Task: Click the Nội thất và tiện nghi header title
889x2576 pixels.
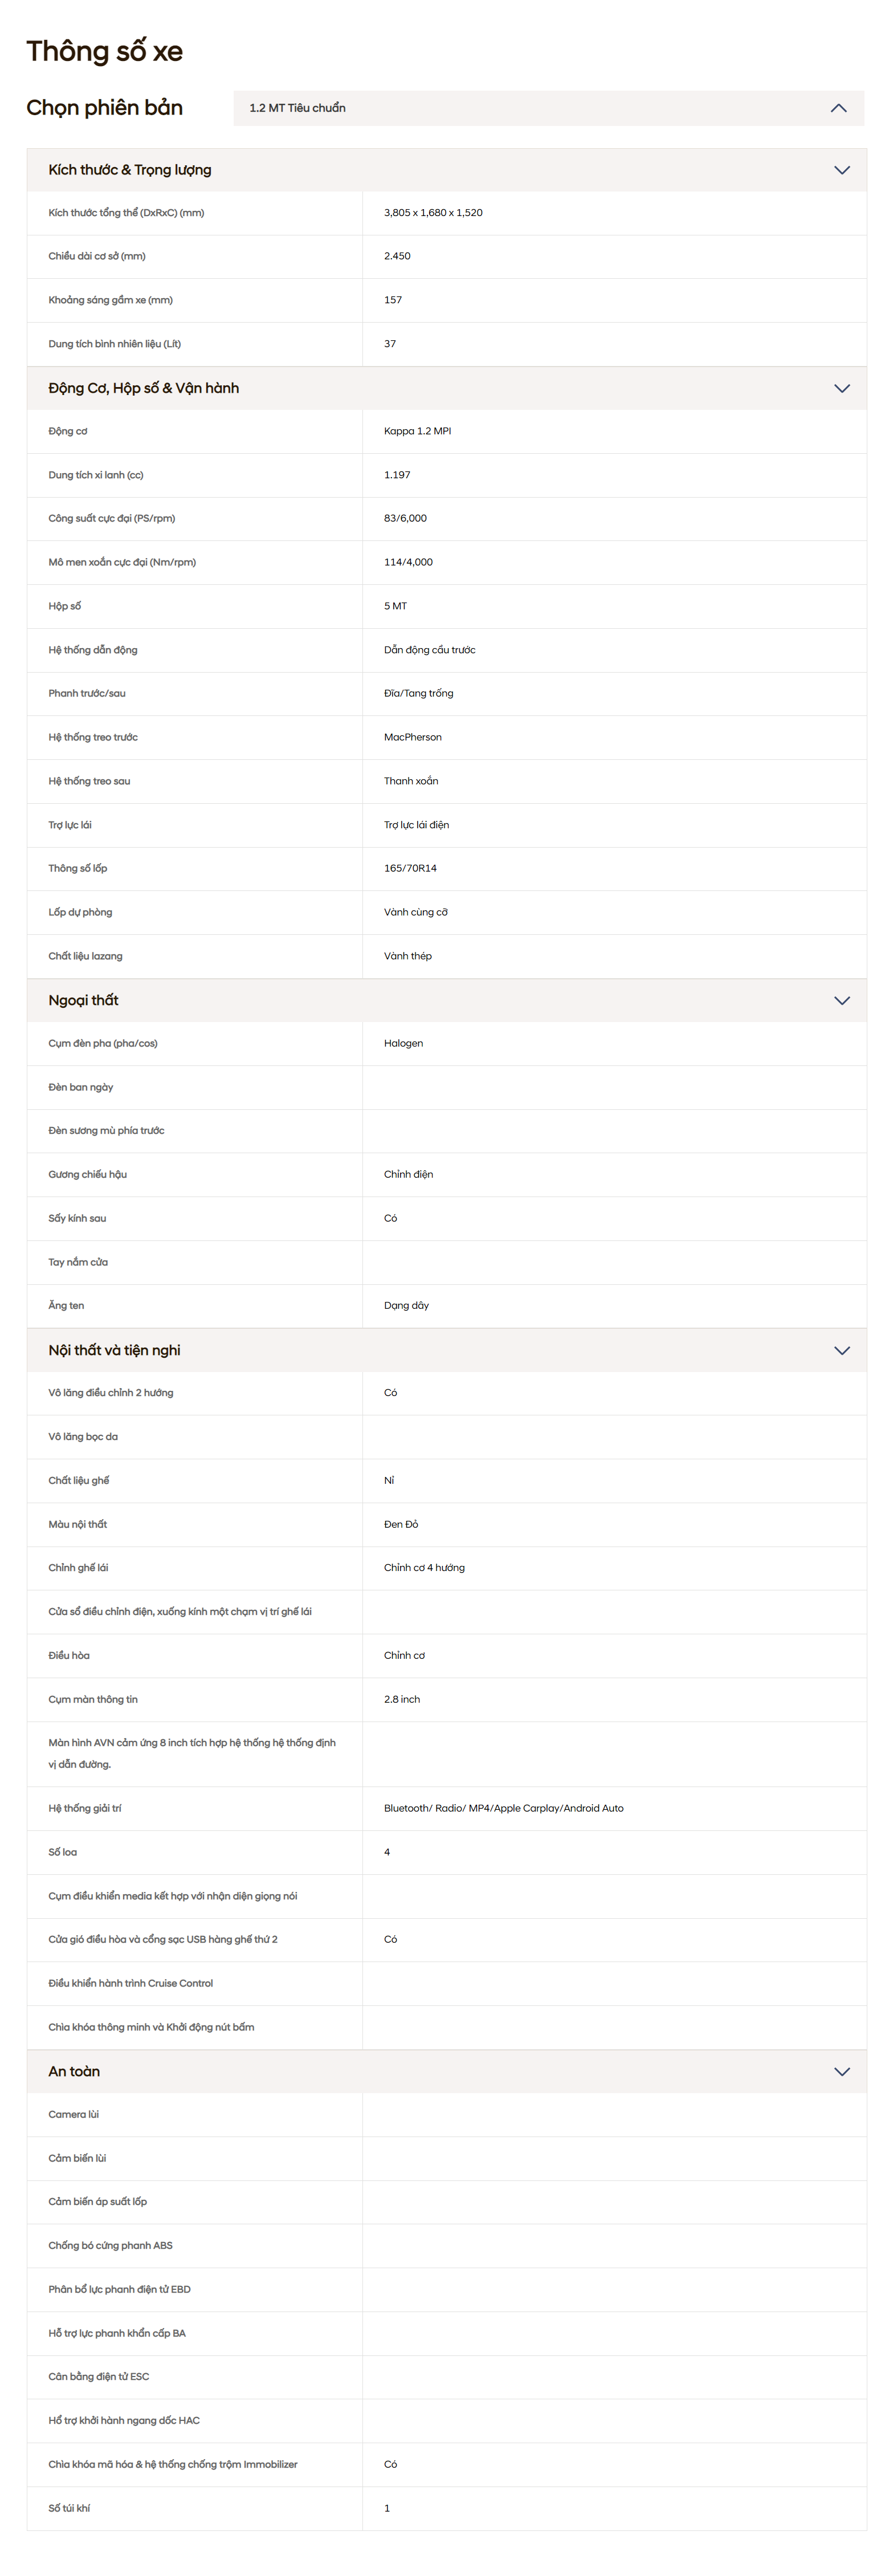Action: coord(114,1350)
